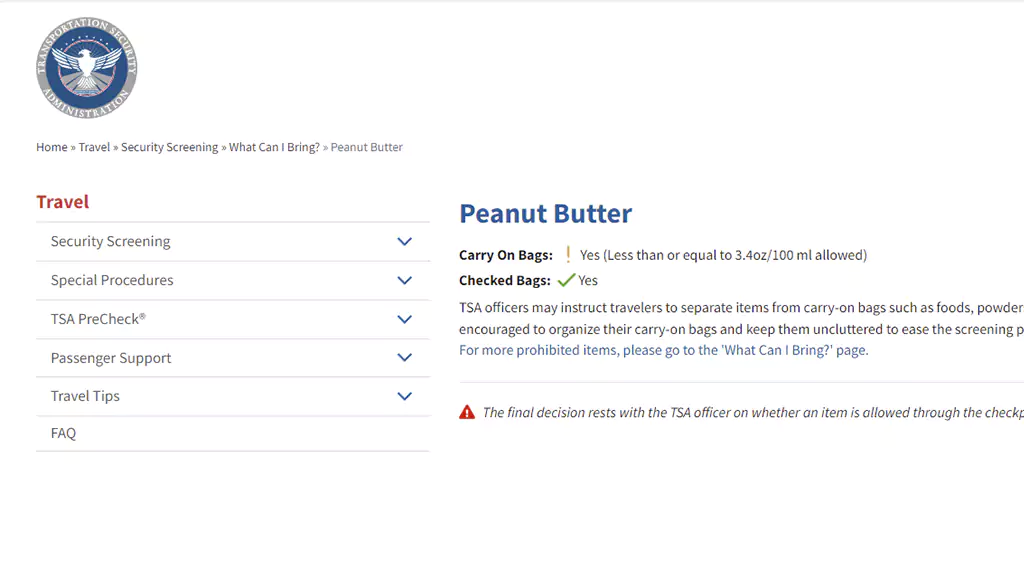Go to Home in the breadcrumb
The image size is (1024, 576).
tap(52, 147)
